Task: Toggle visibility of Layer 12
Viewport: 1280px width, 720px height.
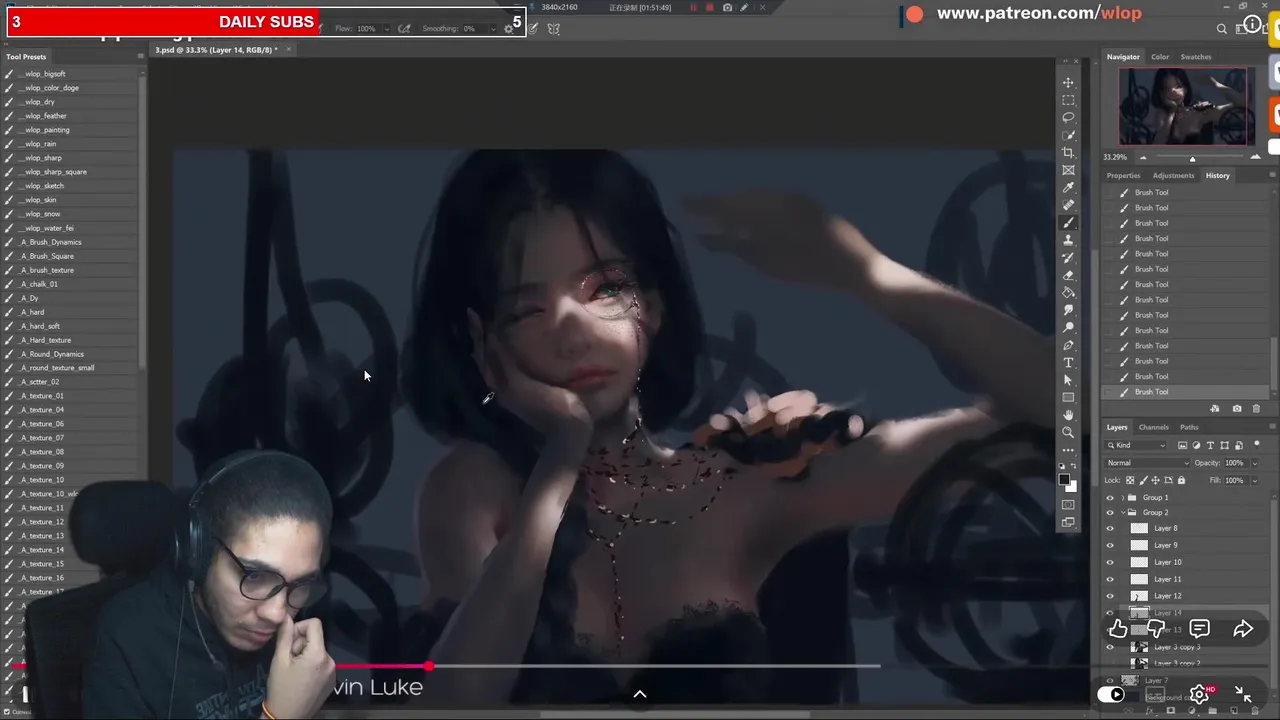Action: point(1109,596)
